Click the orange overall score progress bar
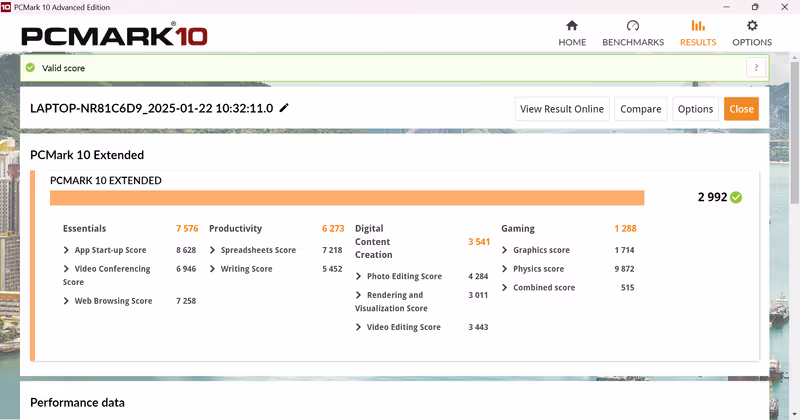The width and height of the screenshot is (800, 420). click(347, 198)
